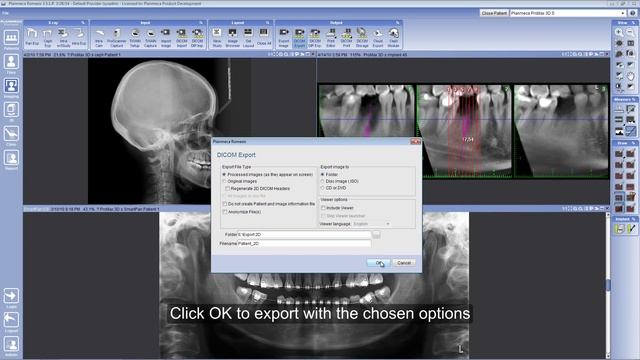Select Folder export destination radio

(322, 174)
